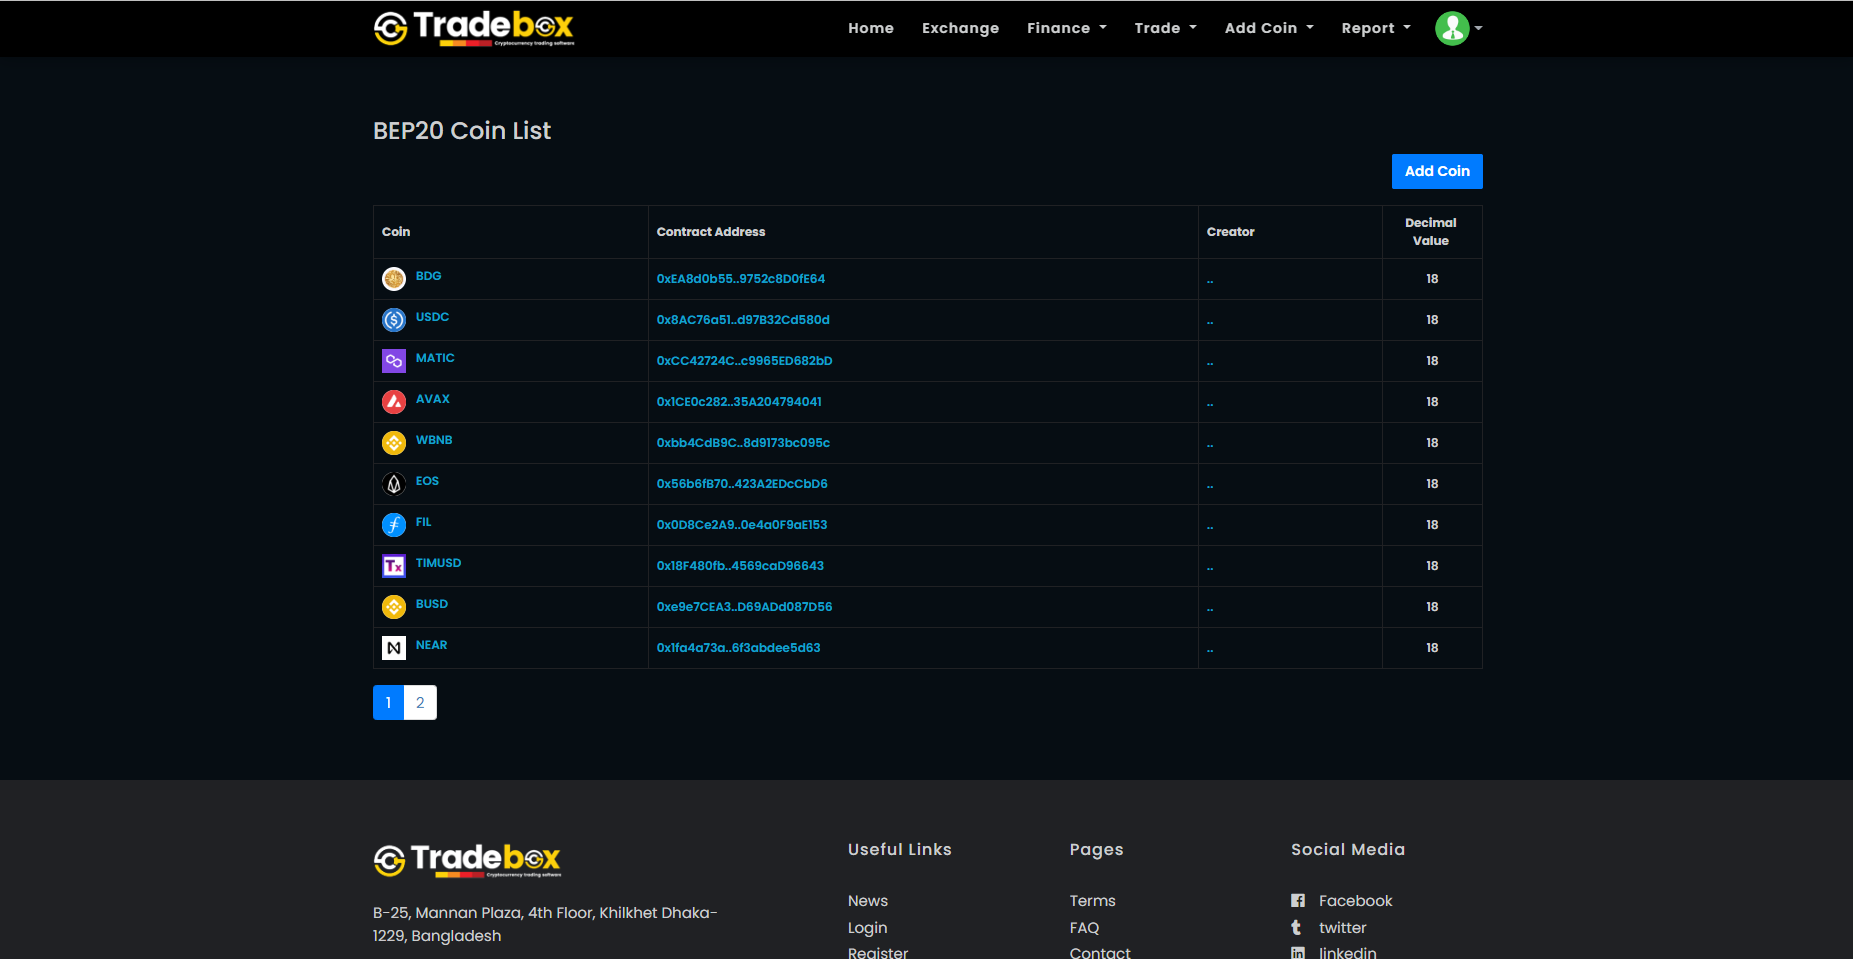Click the creator link in the NEAR row
The width and height of the screenshot is (1853, 959).
1210,650
